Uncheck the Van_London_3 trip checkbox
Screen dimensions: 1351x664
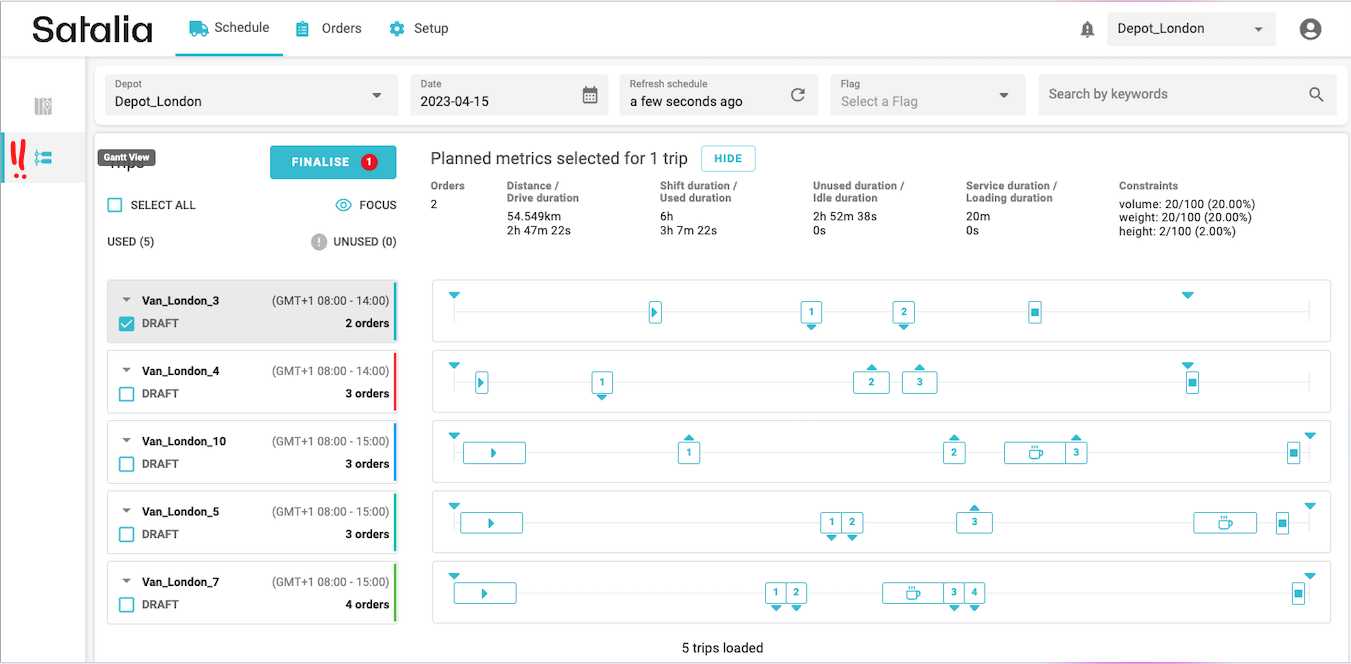coord(127,324)
